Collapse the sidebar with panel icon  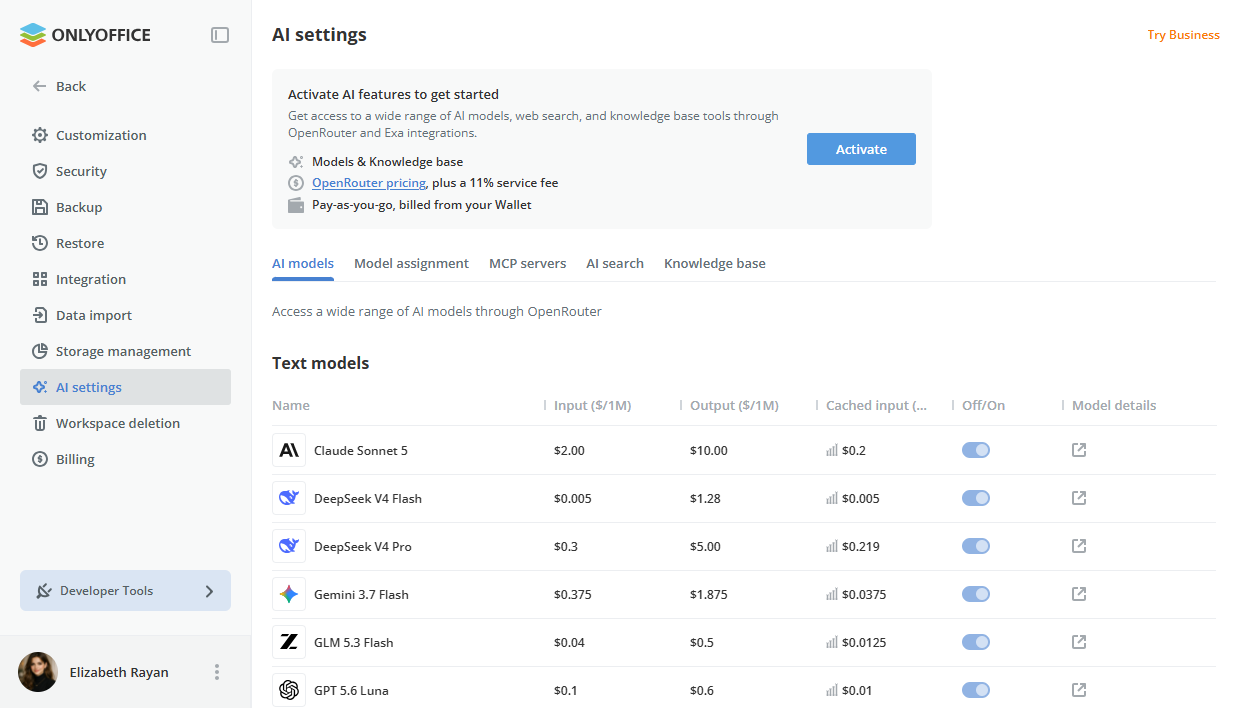[x=220, y=35]
